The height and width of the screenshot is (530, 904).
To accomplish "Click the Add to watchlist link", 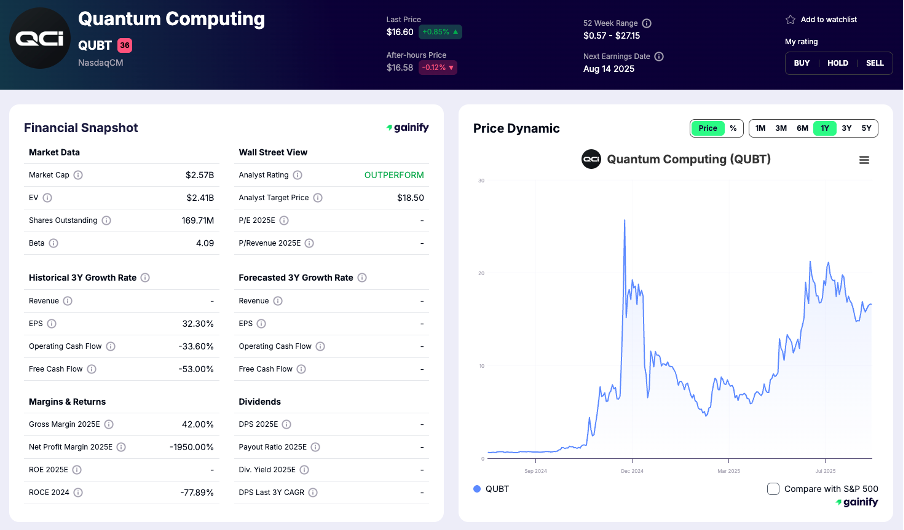I will point(828,20).
